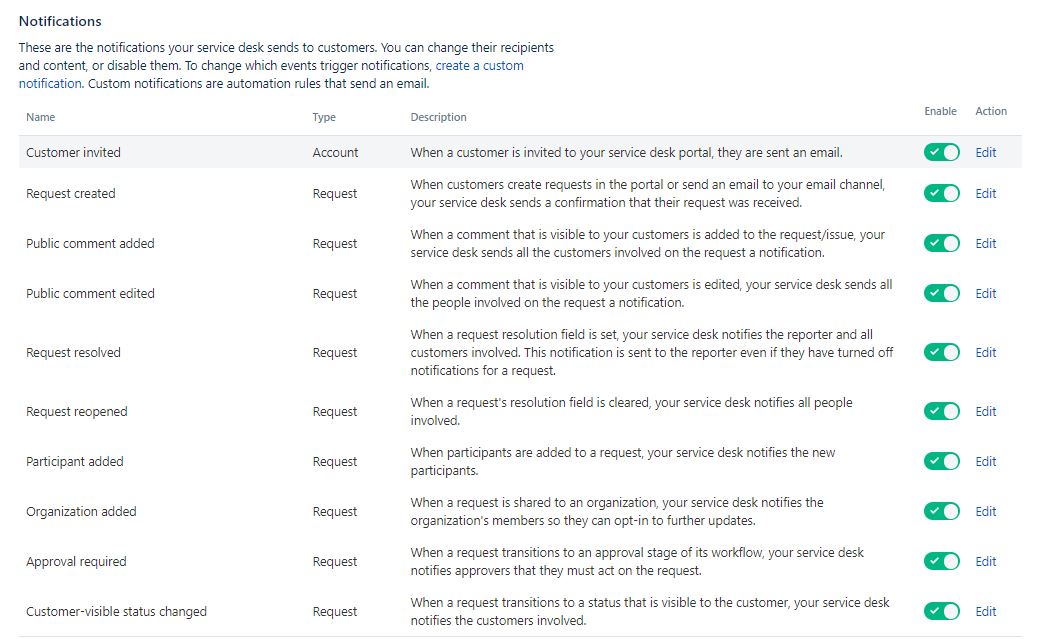Disable the Customer invited notification toggle
1040x639 pixels.
(x=941, y=153)
